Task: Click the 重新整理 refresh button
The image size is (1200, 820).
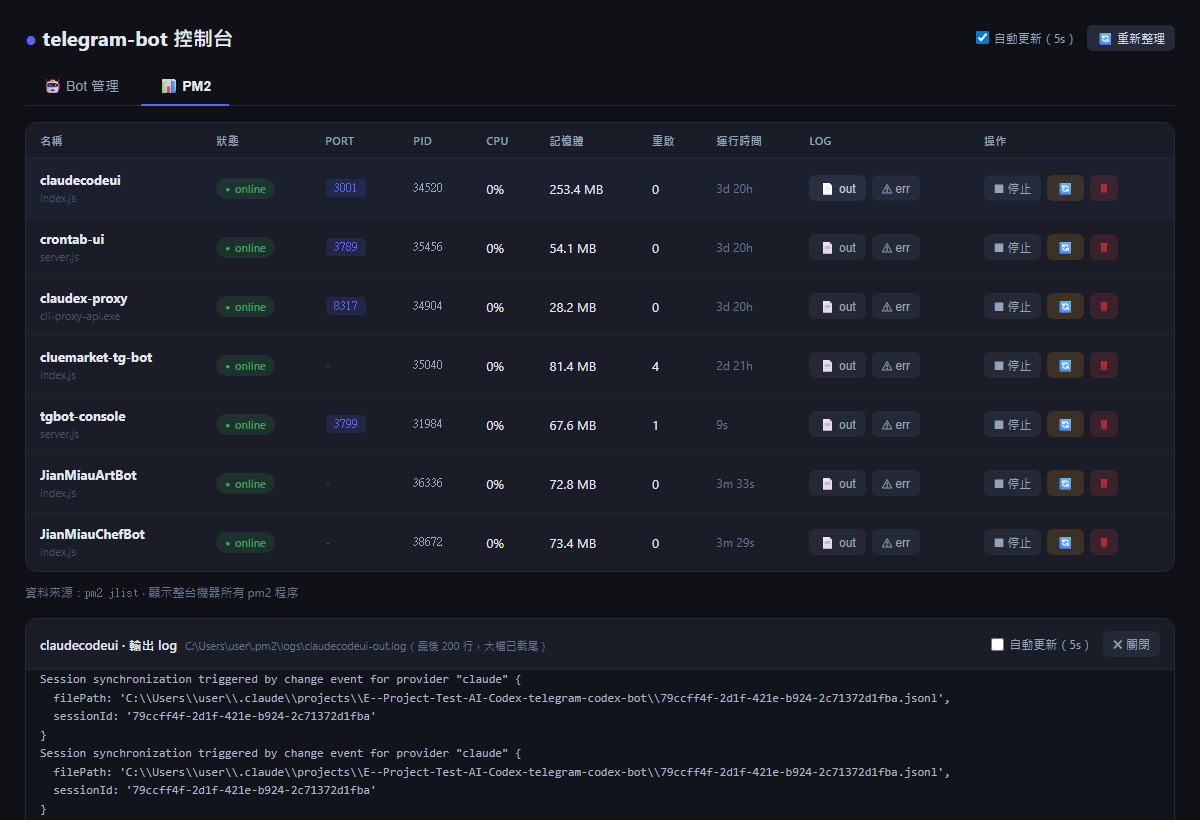Action: 1131,38
